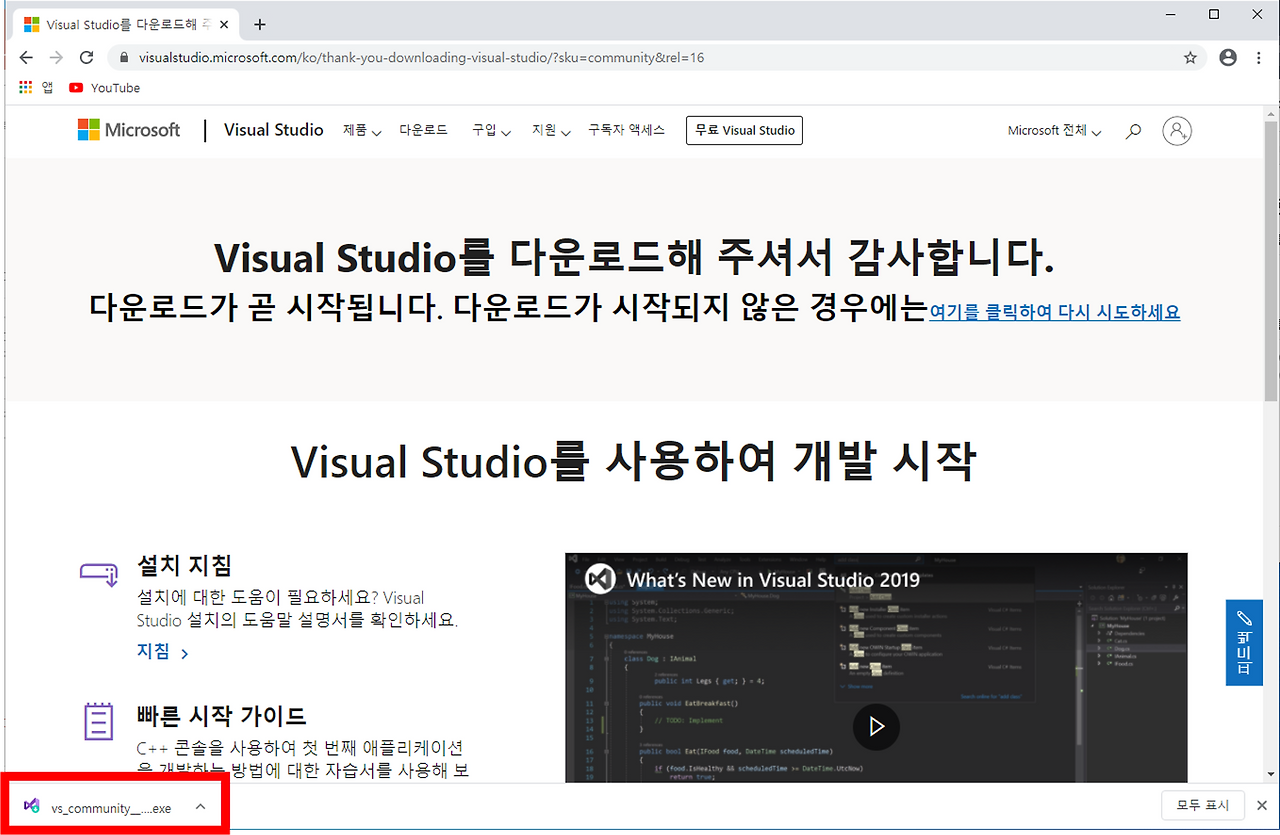The image size is (1280, 835).
Task: Expand the 제품 menu
Action: coord(362,131)
